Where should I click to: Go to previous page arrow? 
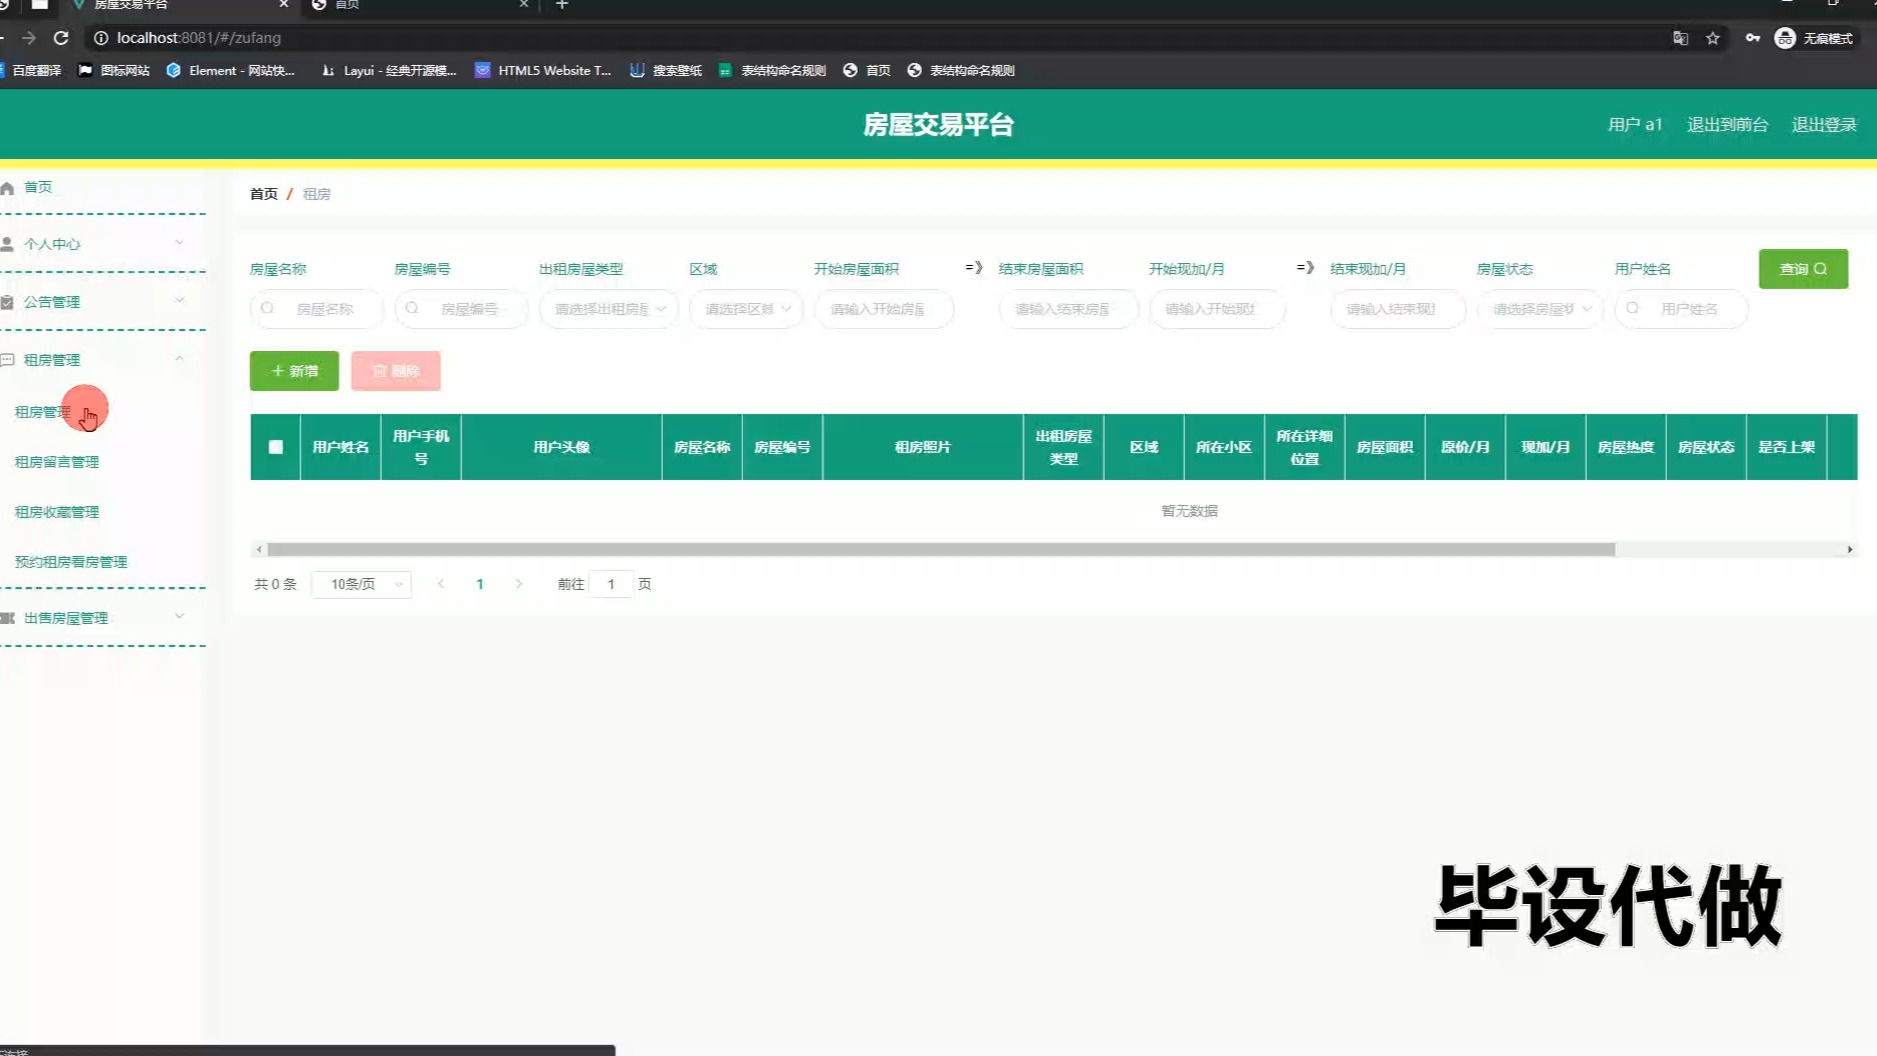(441, 584)
